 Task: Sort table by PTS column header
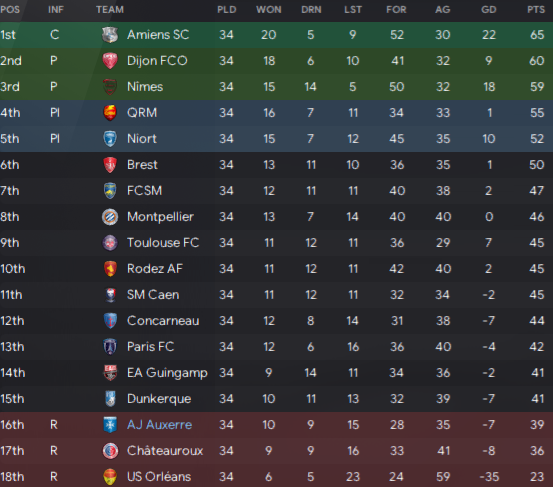tap(536, 10)
